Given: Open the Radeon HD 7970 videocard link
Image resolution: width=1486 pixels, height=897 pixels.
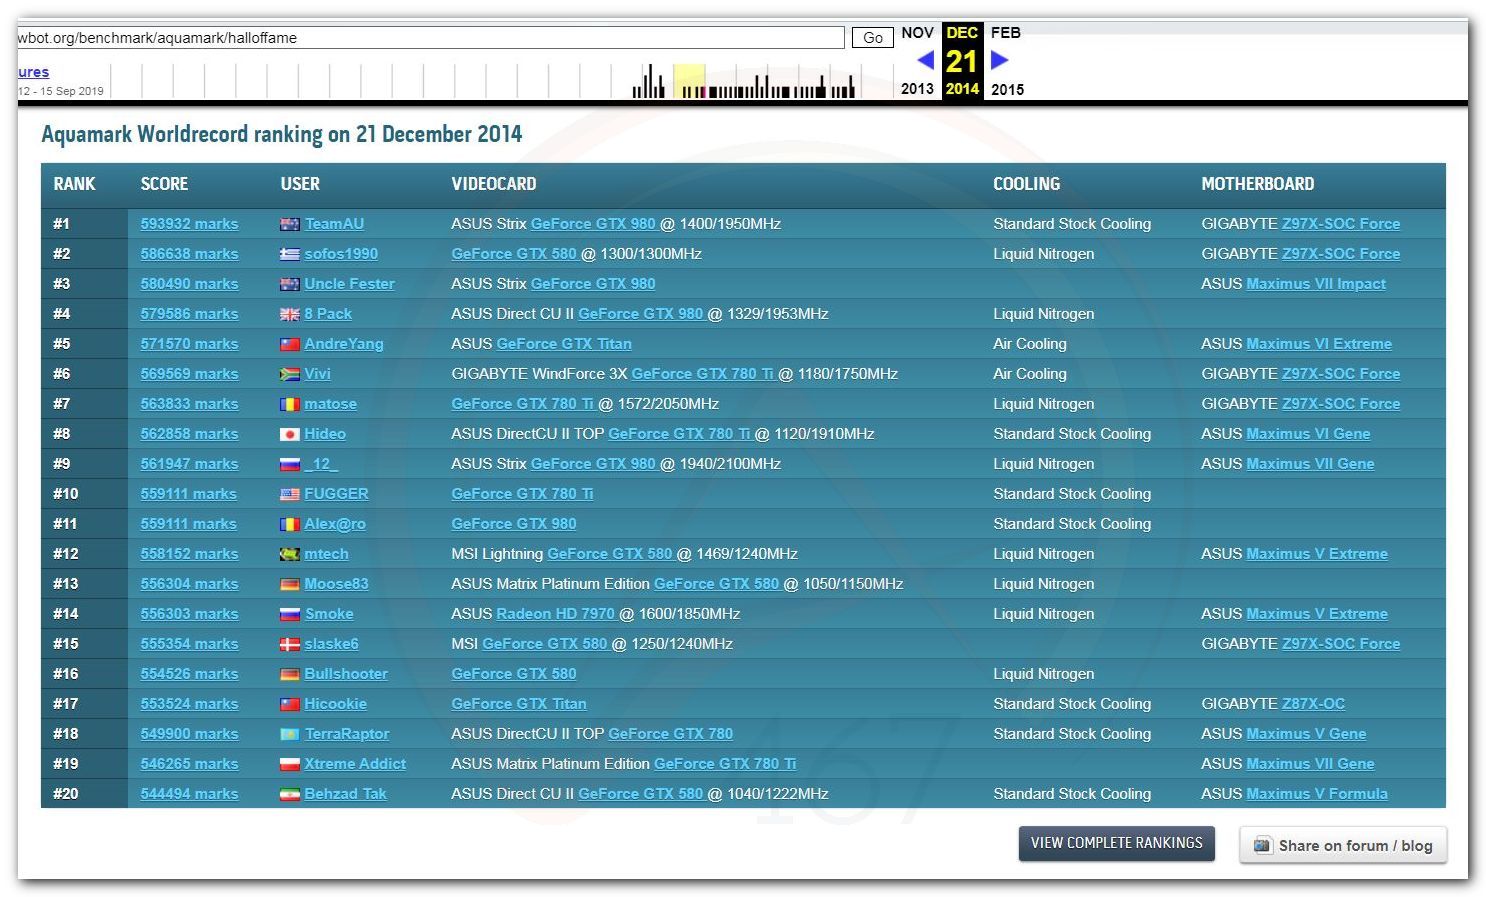Looking at the screenshot, I should 555,614.
